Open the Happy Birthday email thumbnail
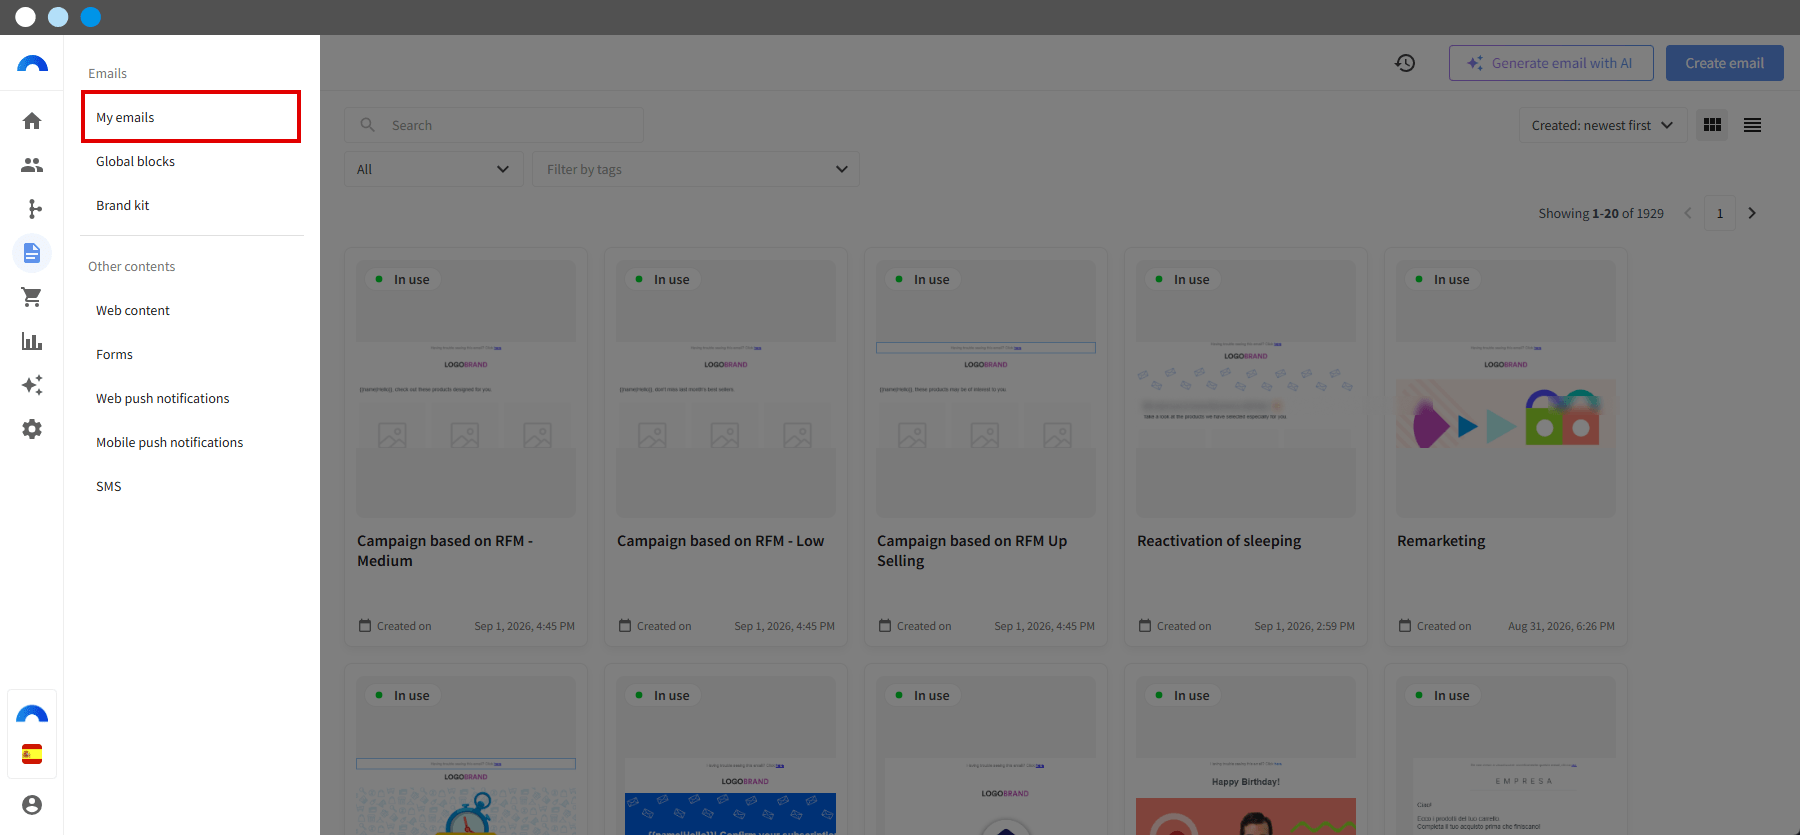The width and height of the screenshot is (1800, 835). 1246,756
